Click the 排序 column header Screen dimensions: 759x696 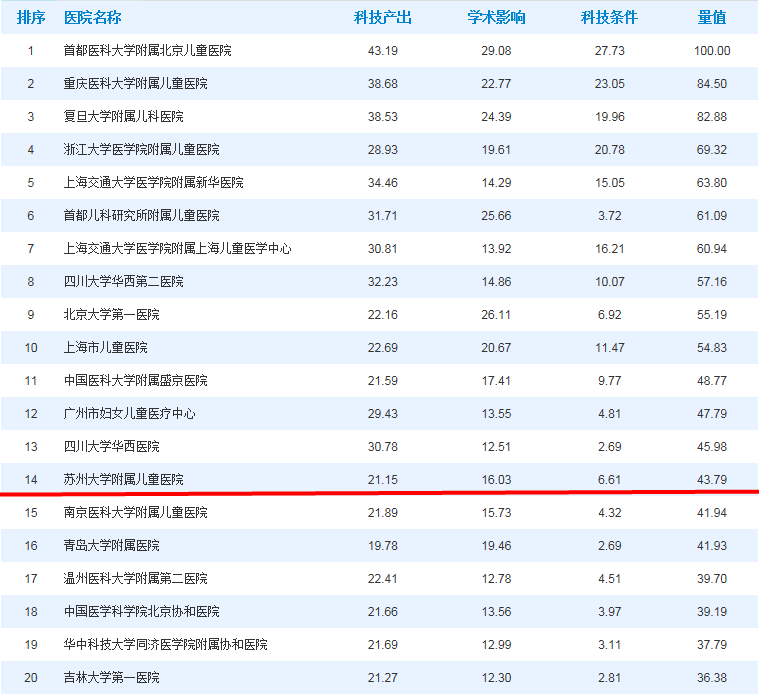31,17
